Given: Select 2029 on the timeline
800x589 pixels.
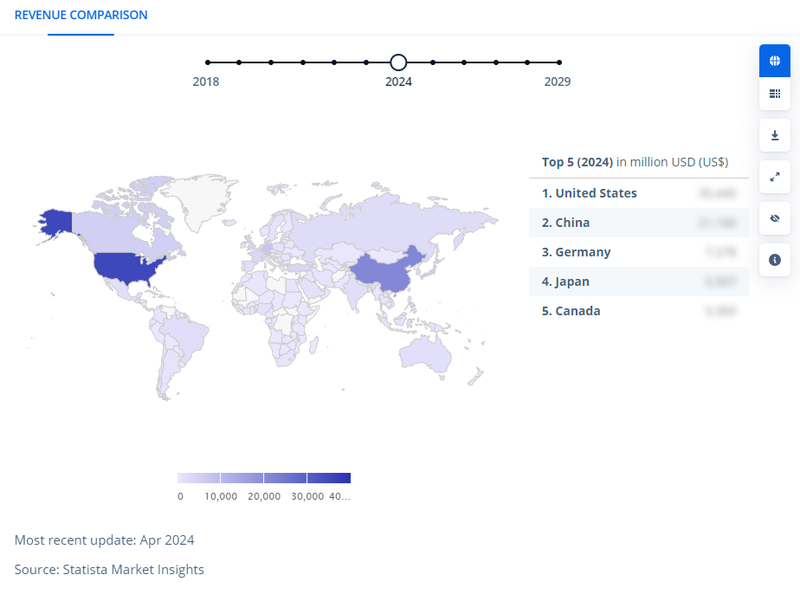Looking at the screenshot, I should 558,63.
